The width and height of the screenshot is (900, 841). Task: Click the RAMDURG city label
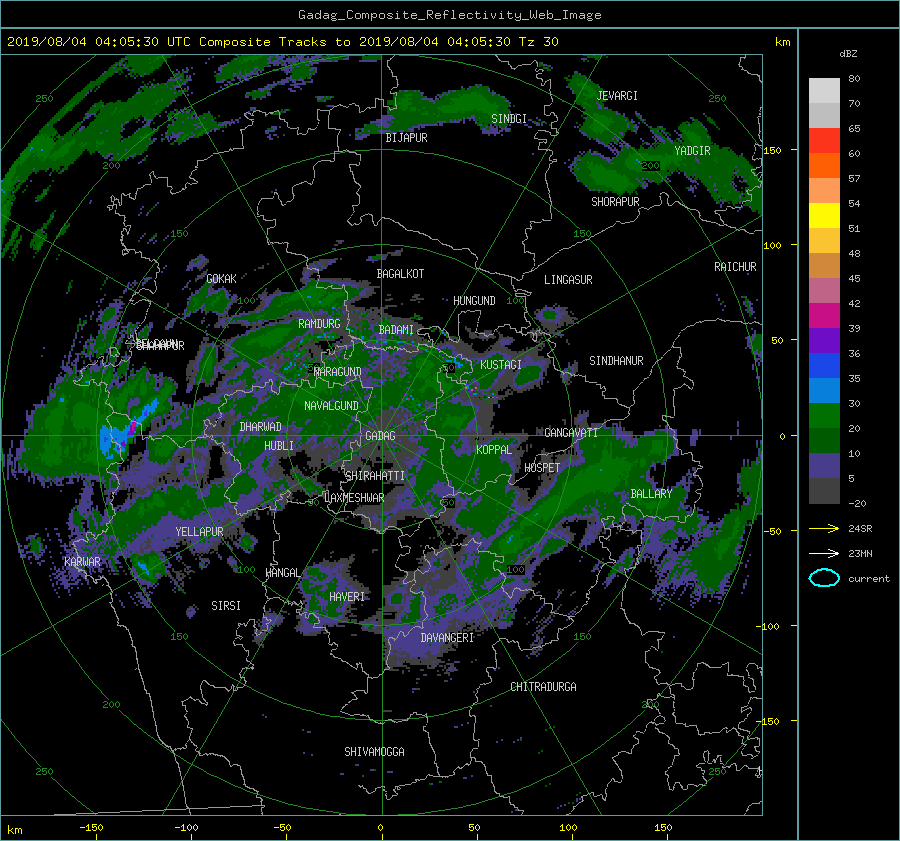319,324
